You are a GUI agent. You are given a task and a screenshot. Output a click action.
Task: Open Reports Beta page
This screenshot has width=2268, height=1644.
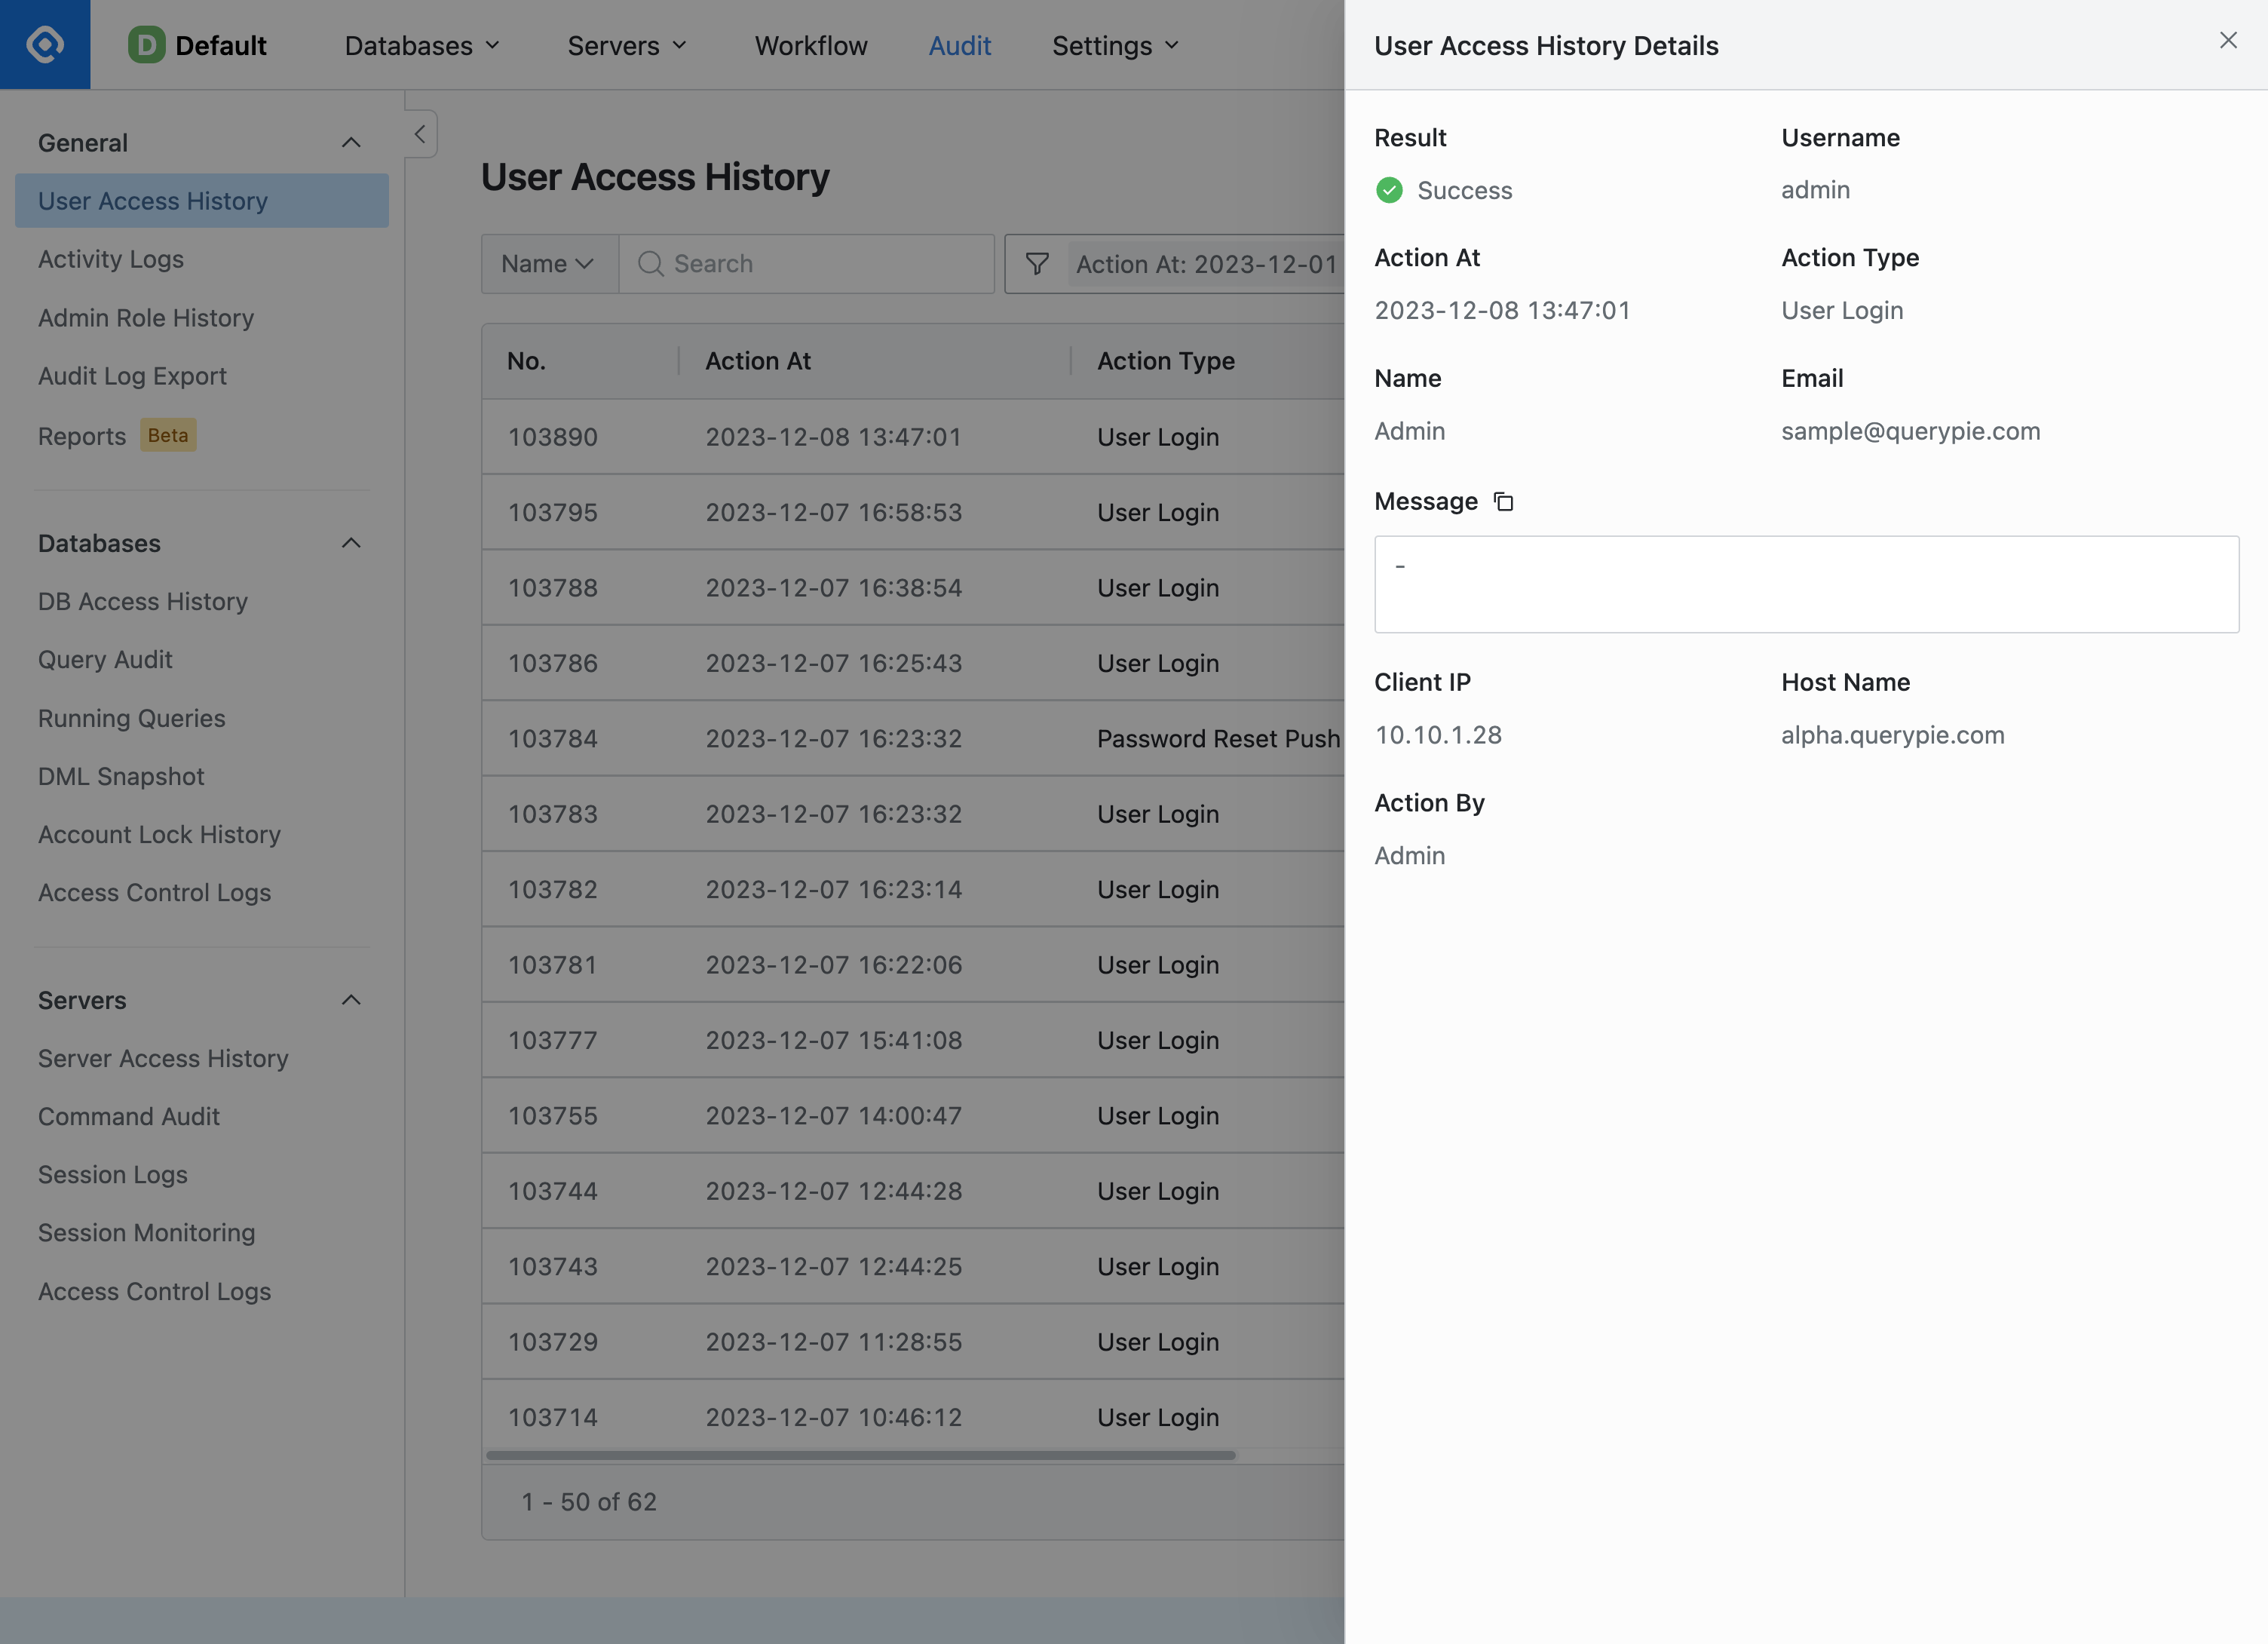[117, 435]
